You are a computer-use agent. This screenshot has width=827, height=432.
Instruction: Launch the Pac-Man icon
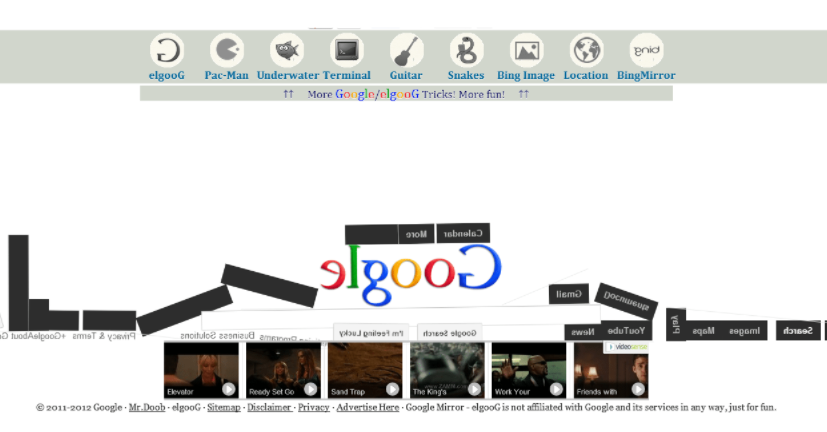(227, 50)
